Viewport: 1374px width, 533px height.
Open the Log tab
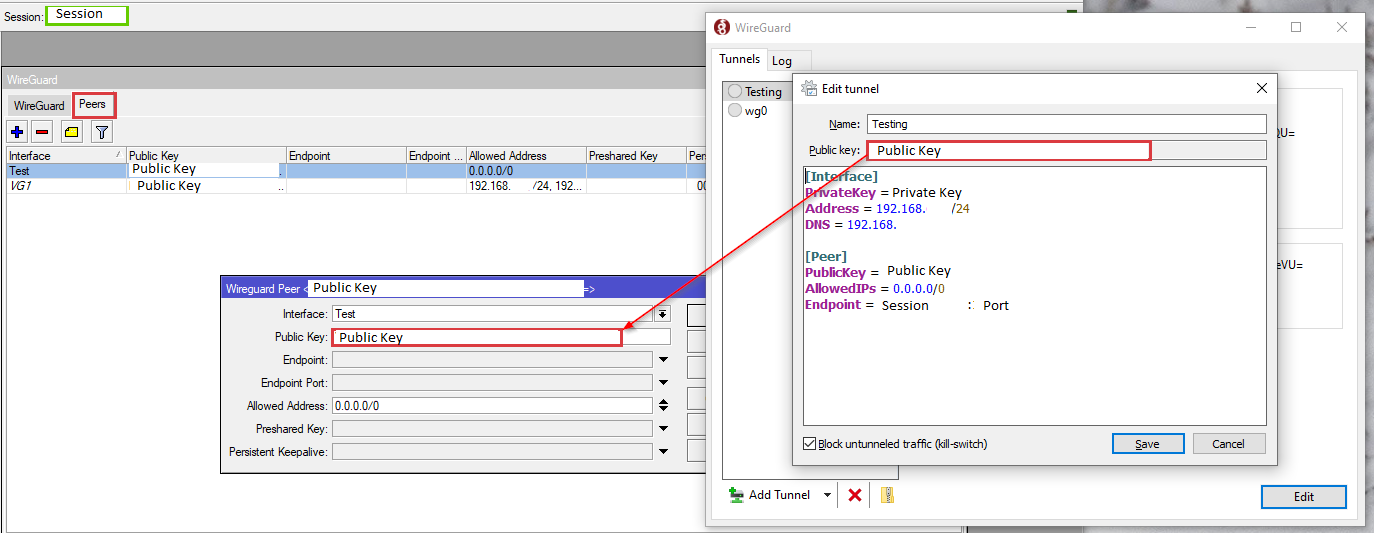click(782, 61)
